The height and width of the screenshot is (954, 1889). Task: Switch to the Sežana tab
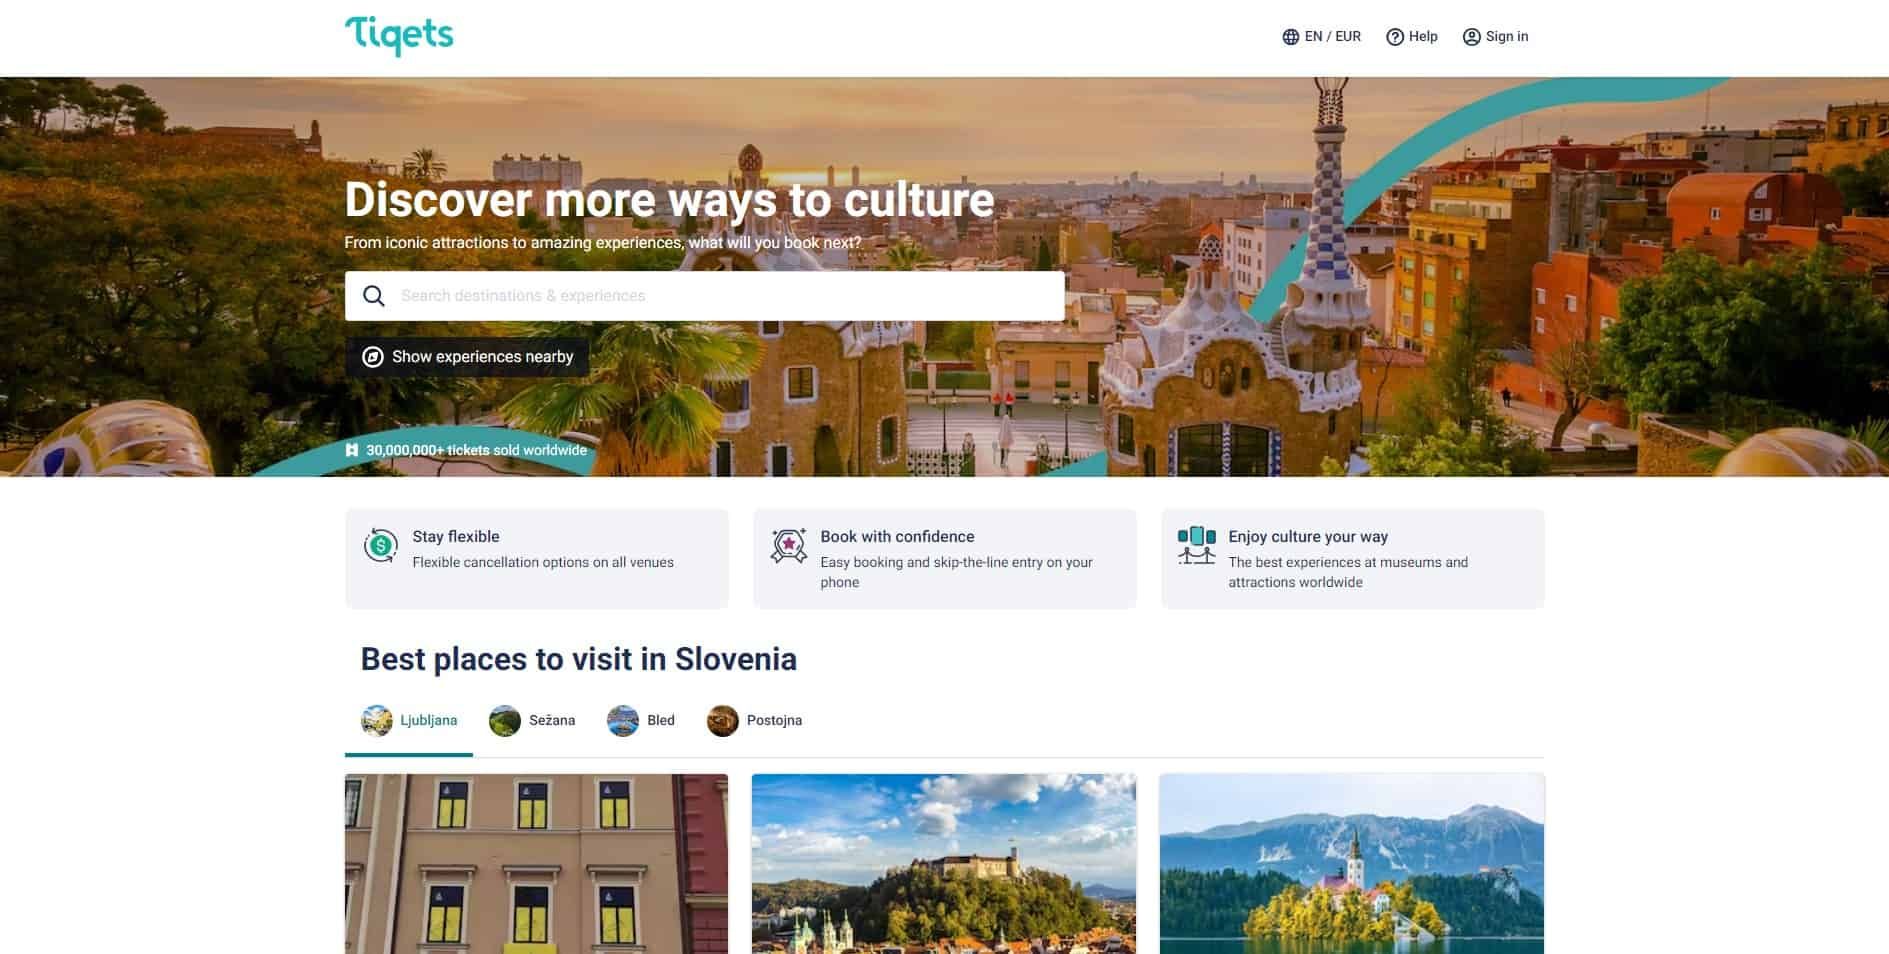[532, 720]
